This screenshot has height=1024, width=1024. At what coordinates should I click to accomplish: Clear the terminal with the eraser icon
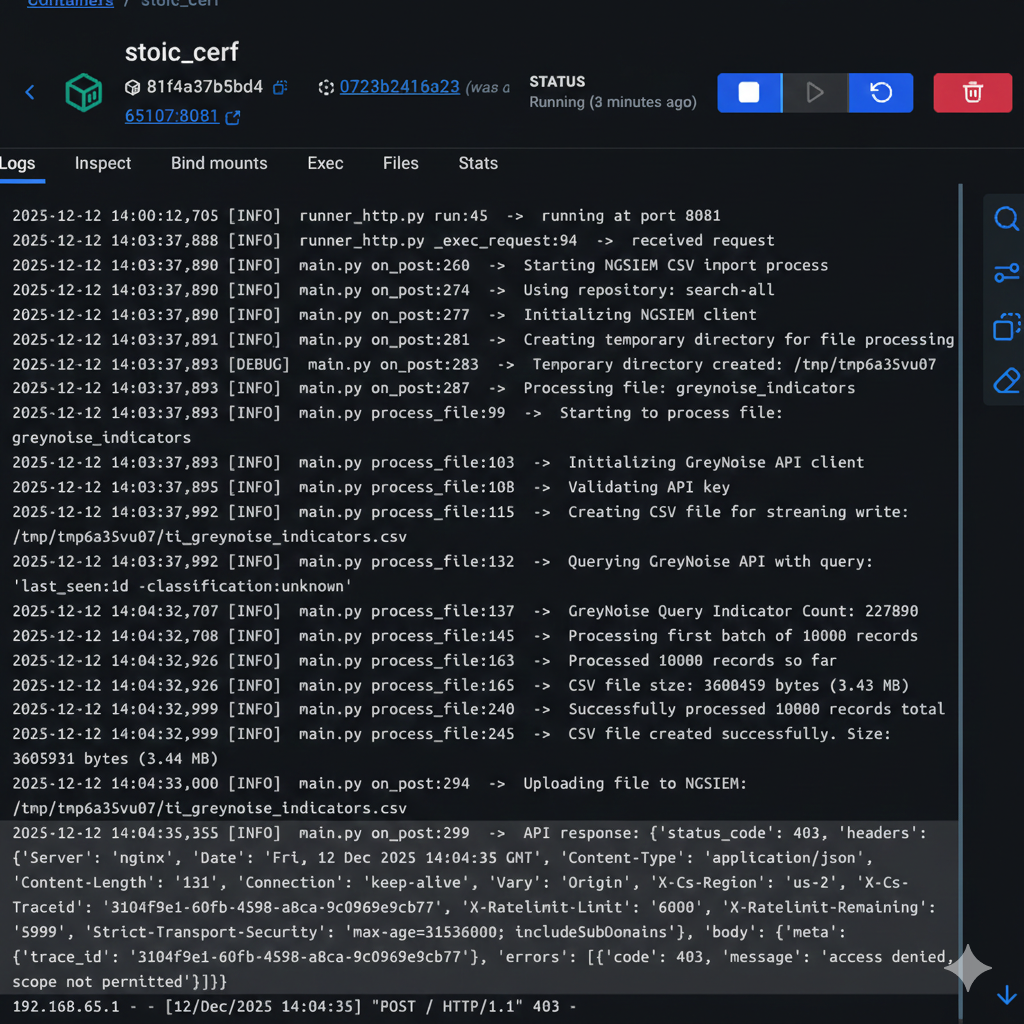[x=1006, y=380]
